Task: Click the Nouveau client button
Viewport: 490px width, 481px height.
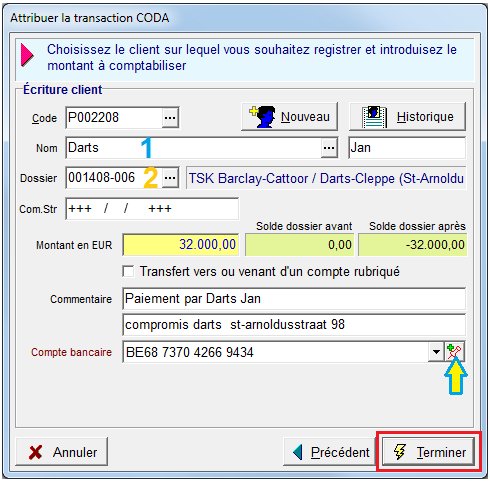Action: pos(289,117)
